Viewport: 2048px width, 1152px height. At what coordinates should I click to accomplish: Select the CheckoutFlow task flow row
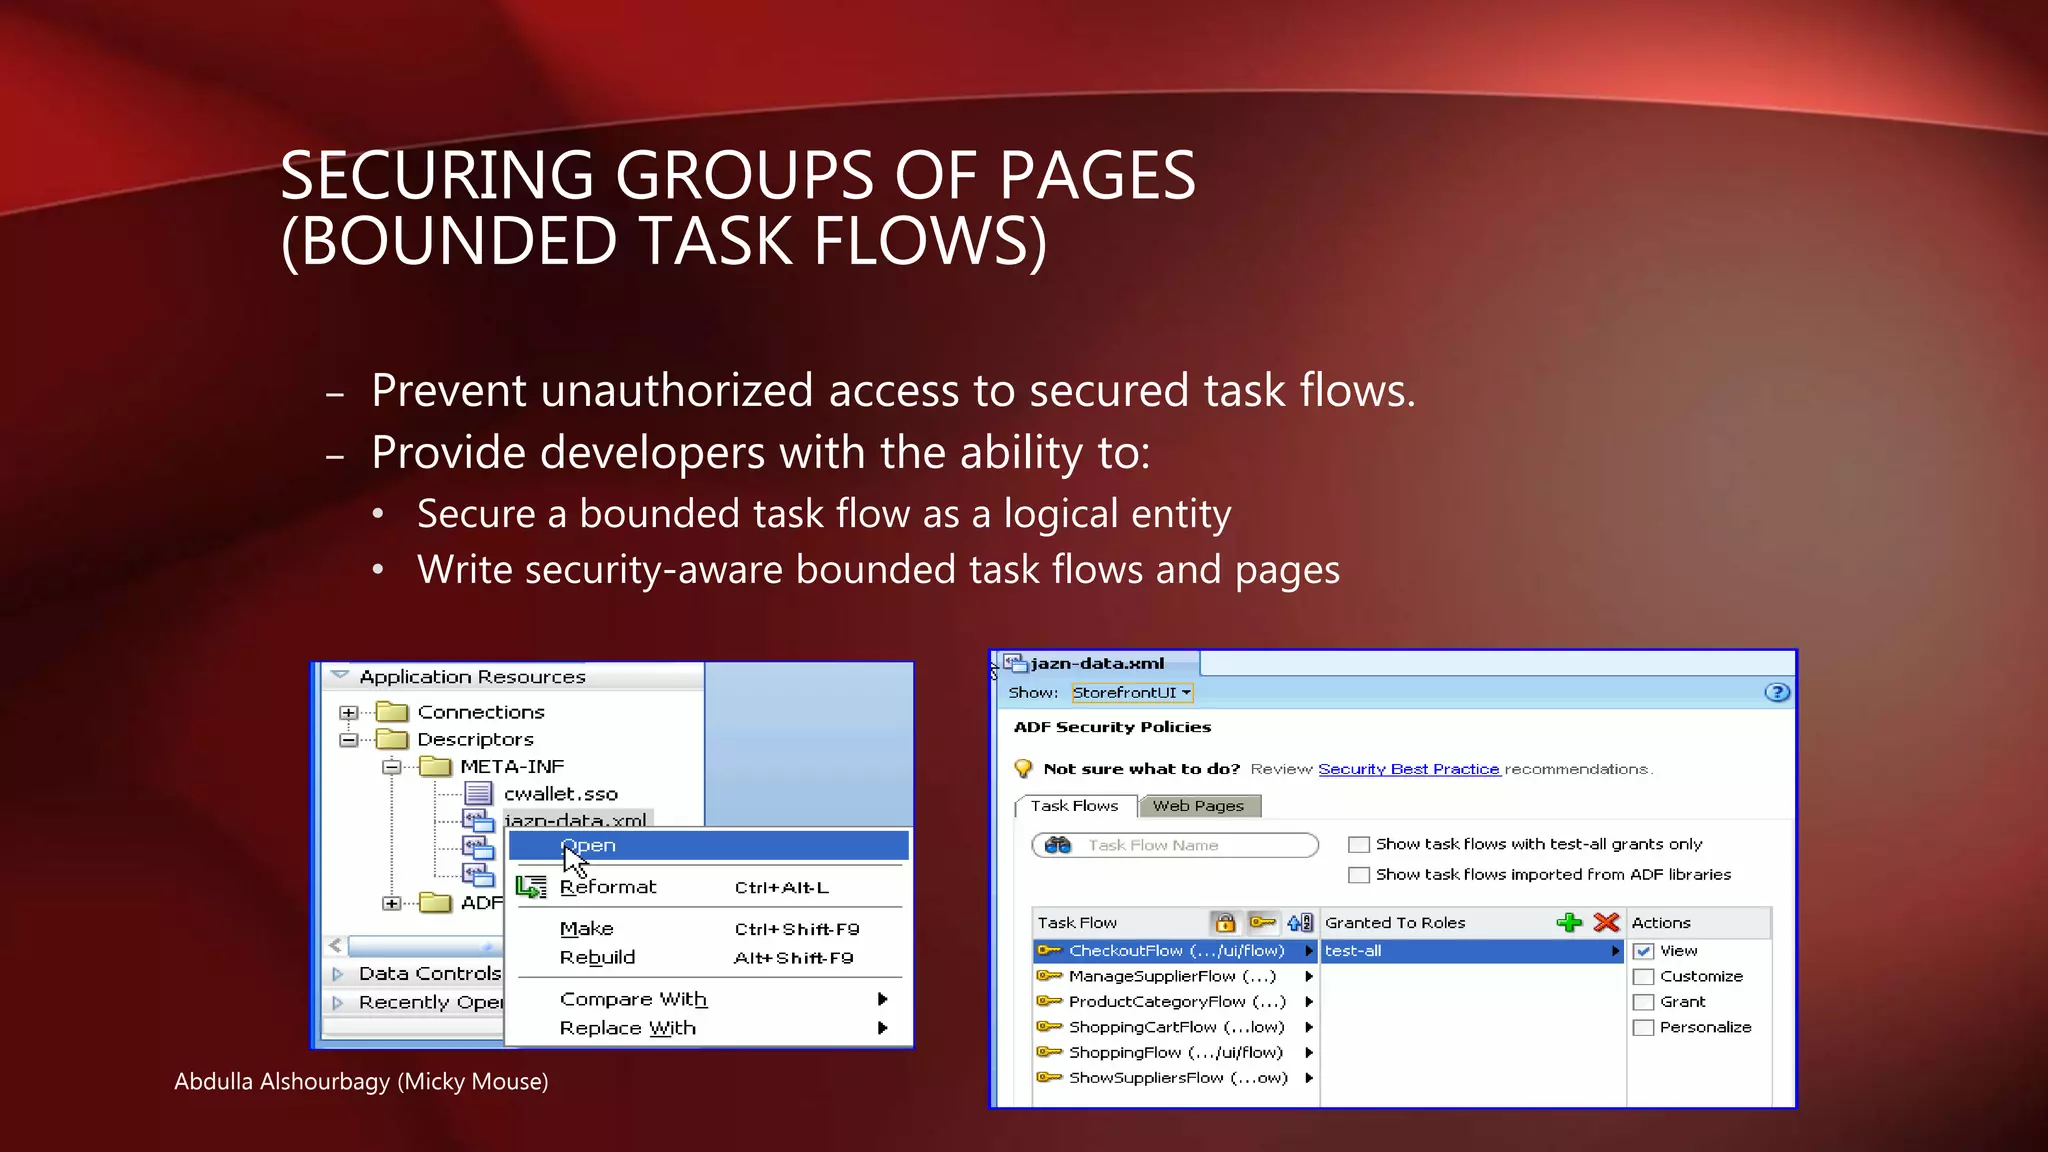pyautogui.click(x=1175, y=951)
